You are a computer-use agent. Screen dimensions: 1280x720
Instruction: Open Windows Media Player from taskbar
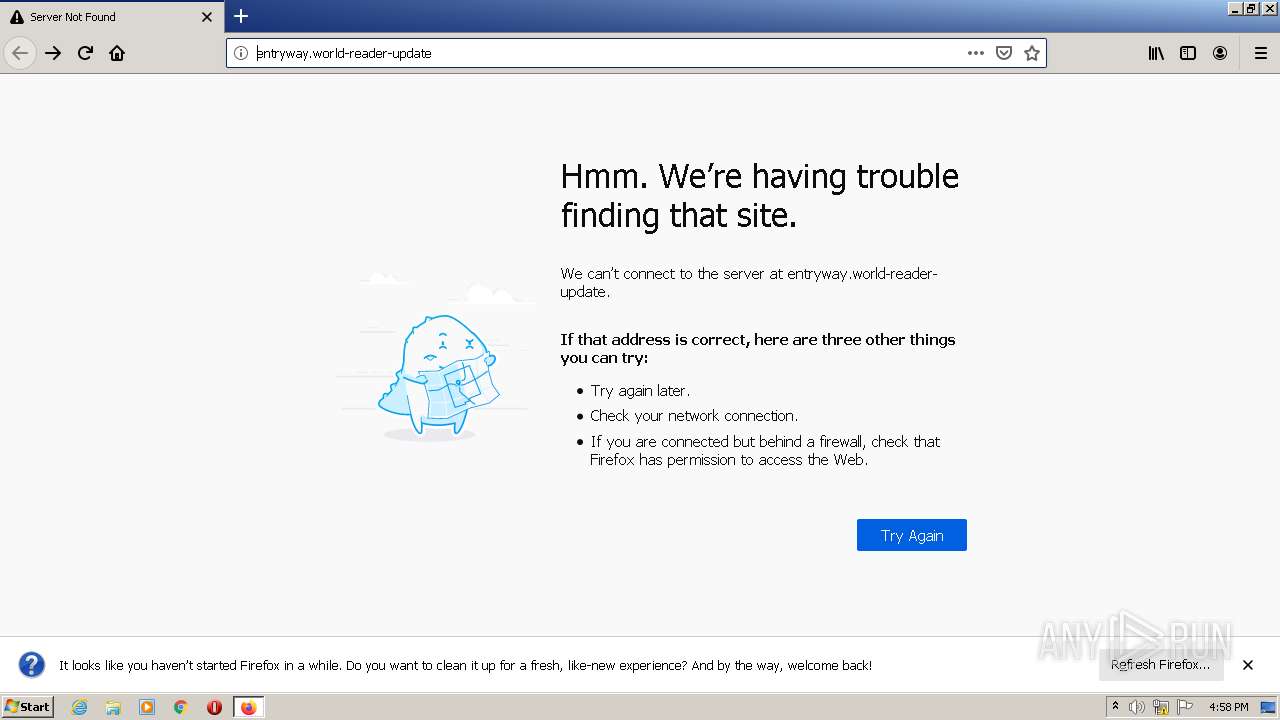pyautogui.click(x=147, y=707)
